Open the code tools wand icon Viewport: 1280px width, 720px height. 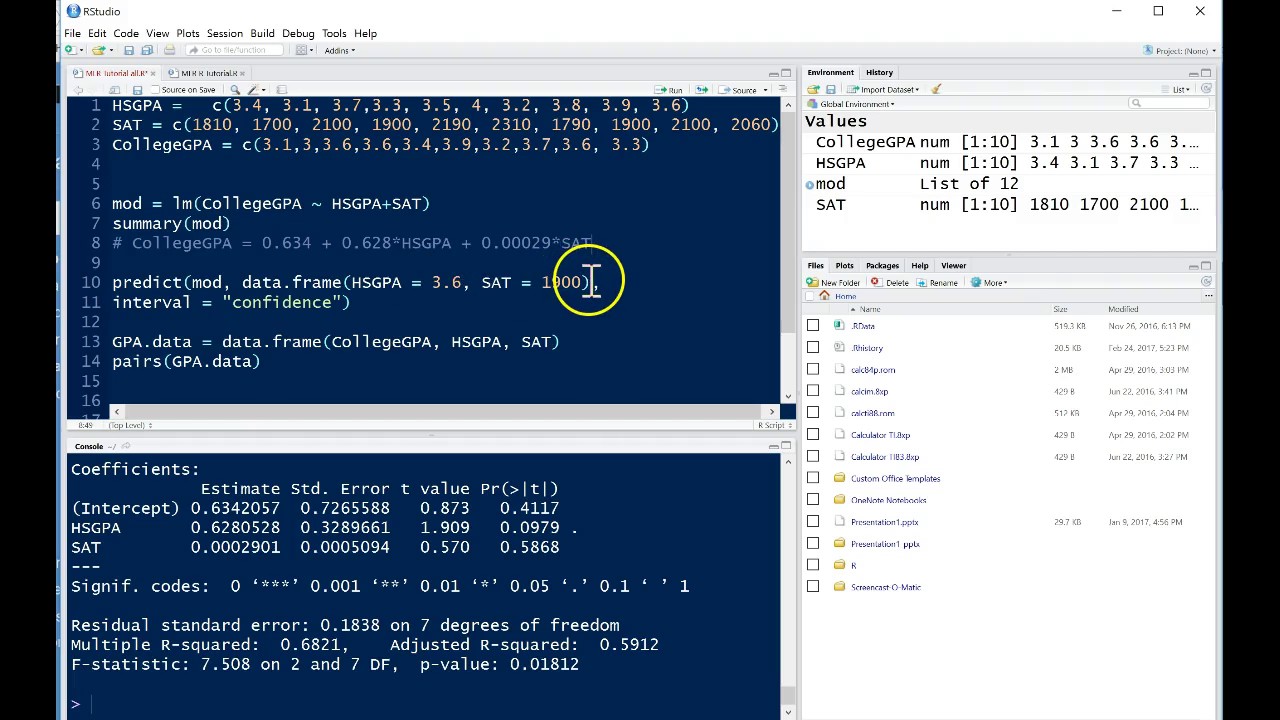pos(253,90)
